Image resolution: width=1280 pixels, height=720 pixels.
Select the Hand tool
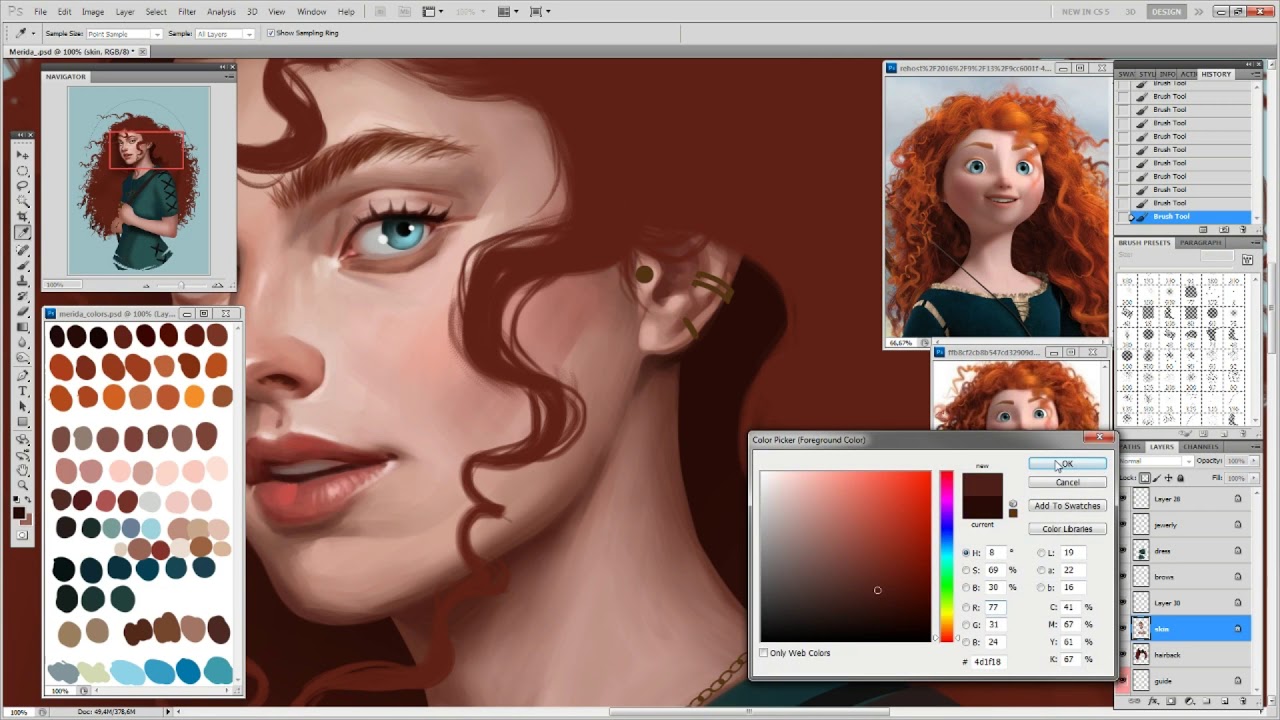click(x=22, y=468)
